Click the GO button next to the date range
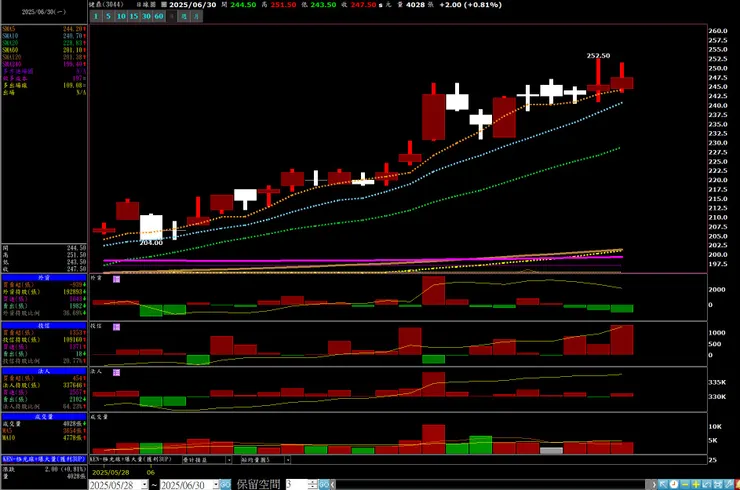Viewport: 740px width, 490px height. [x=226, y=484]
